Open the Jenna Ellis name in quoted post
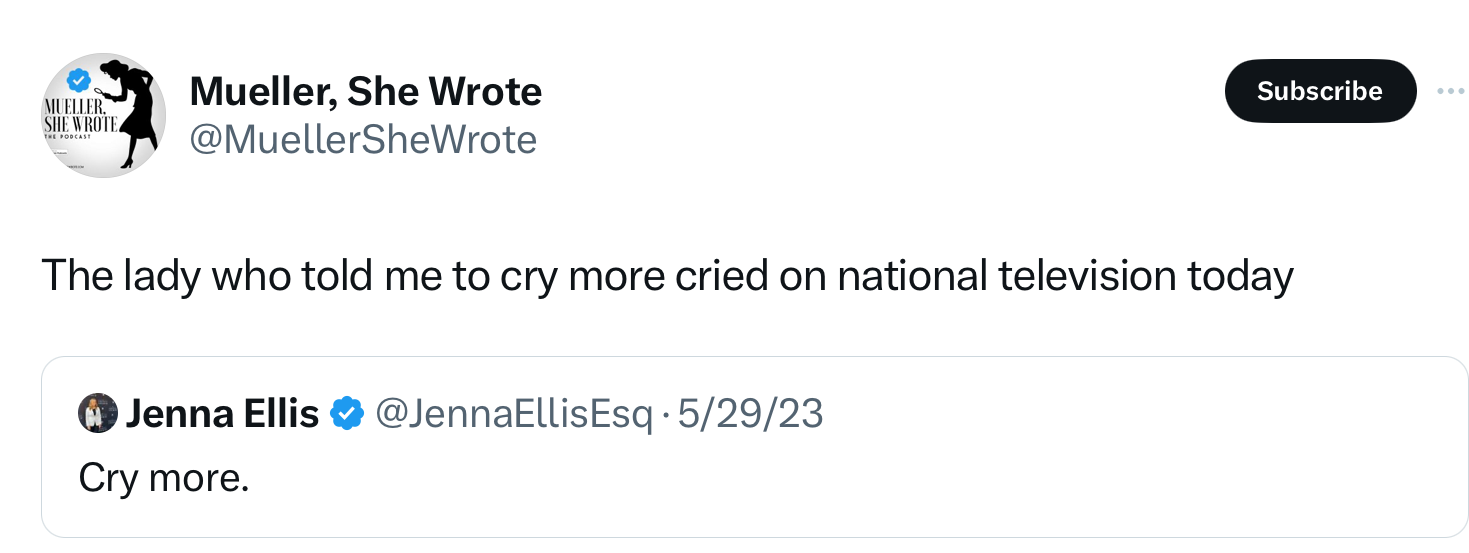Image resolution: width=1469 pixels, height=553 pixels. 222,413
